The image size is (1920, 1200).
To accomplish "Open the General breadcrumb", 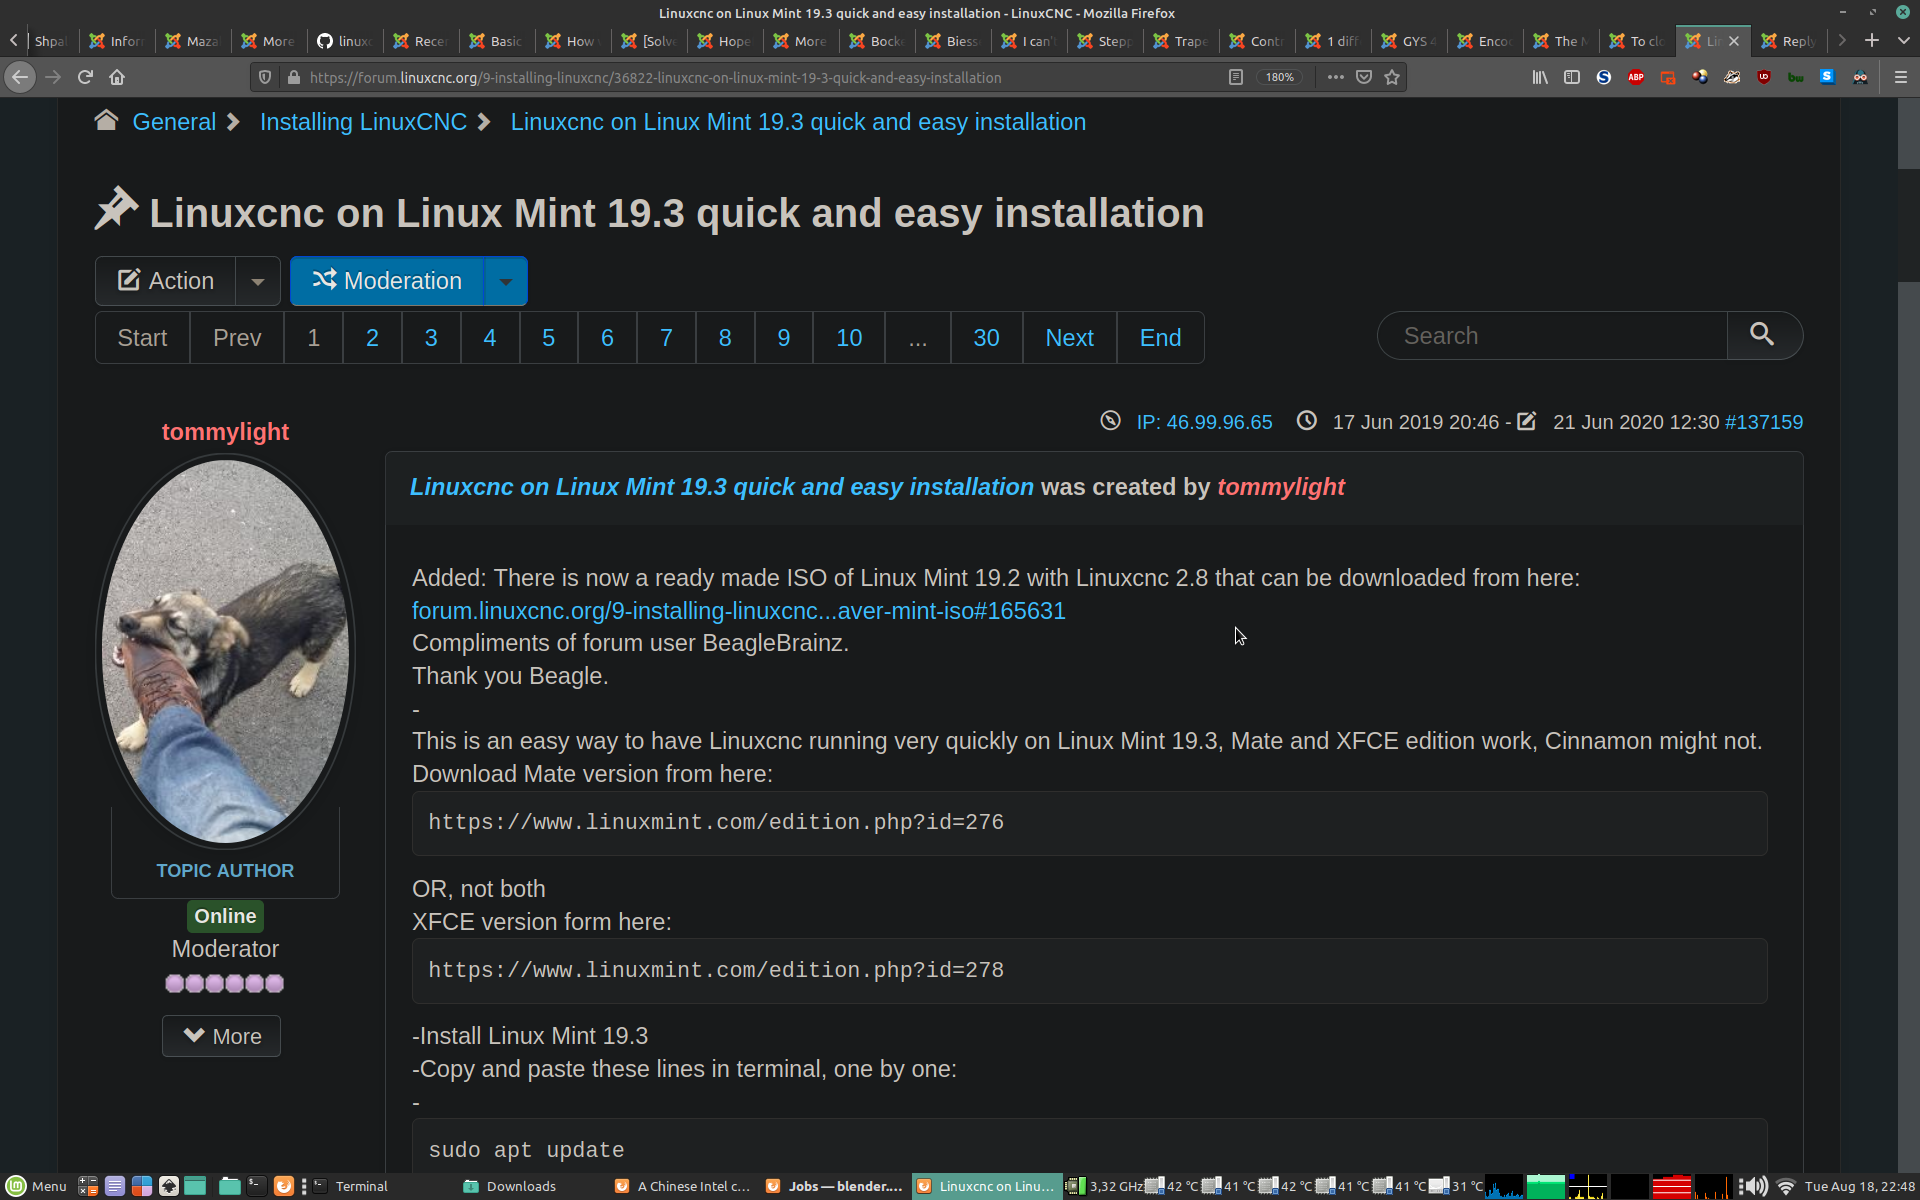I will (174, 122).
